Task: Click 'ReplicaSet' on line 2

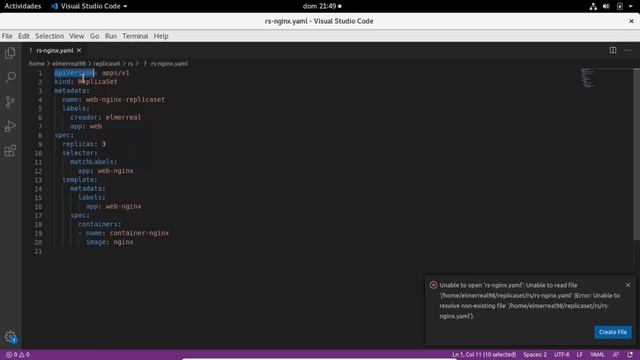Action: click(98, 82)
